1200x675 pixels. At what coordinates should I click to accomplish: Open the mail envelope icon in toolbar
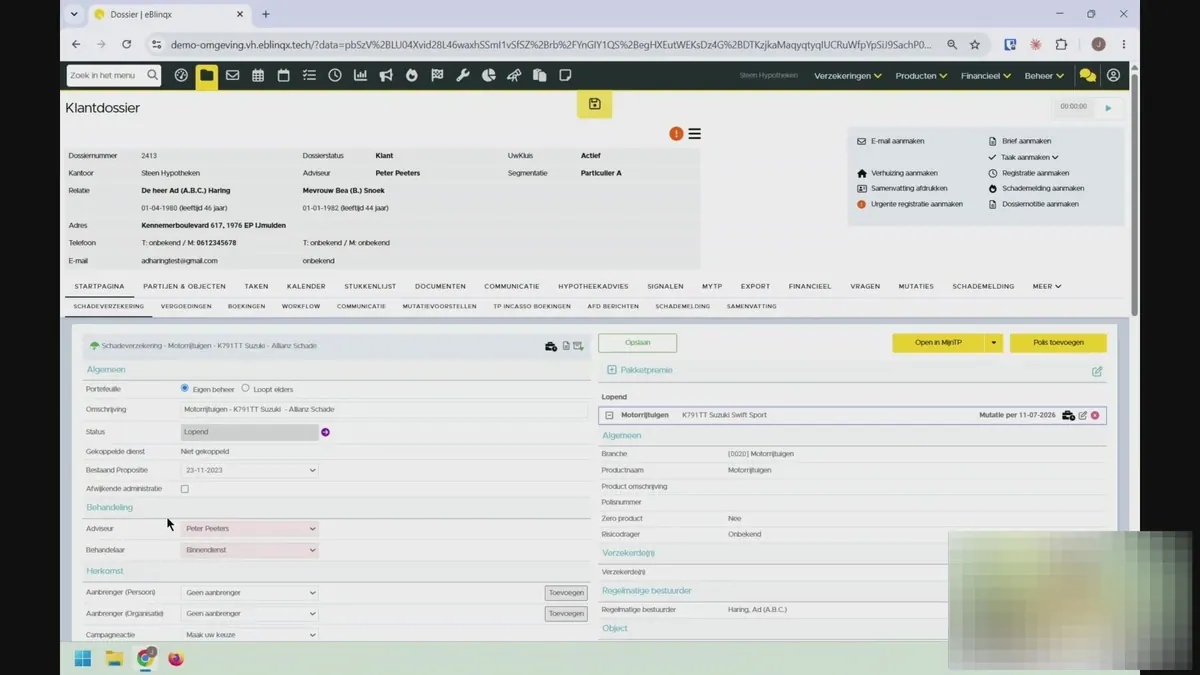coord(232,75)
